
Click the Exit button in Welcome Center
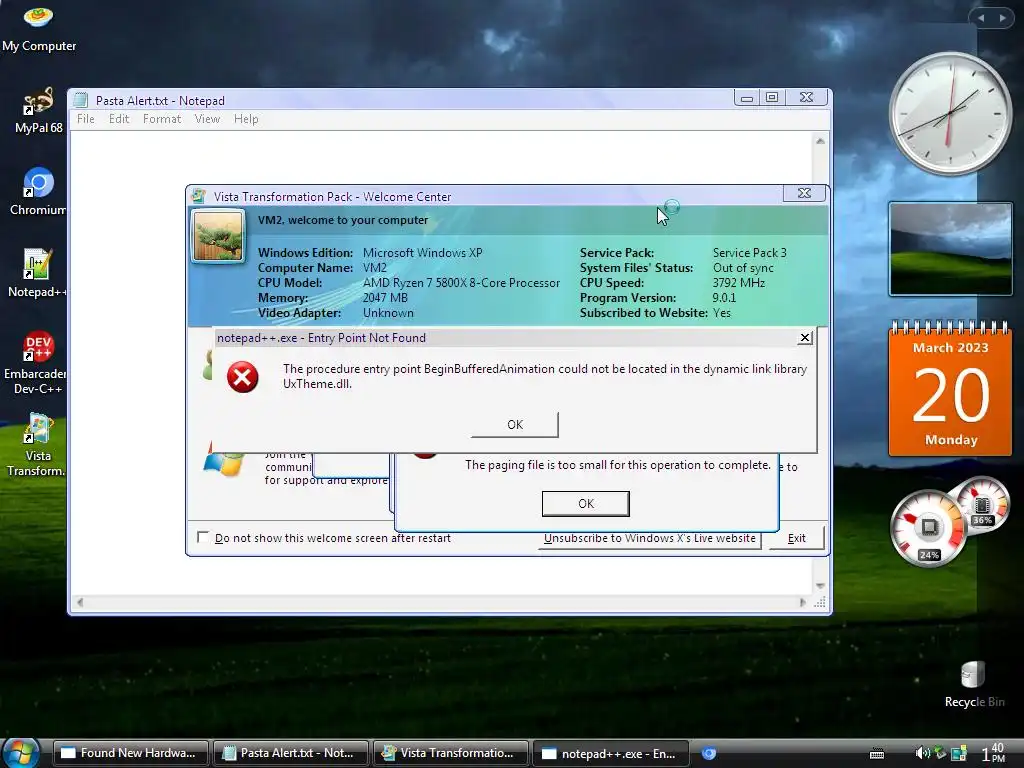point(797,538)
